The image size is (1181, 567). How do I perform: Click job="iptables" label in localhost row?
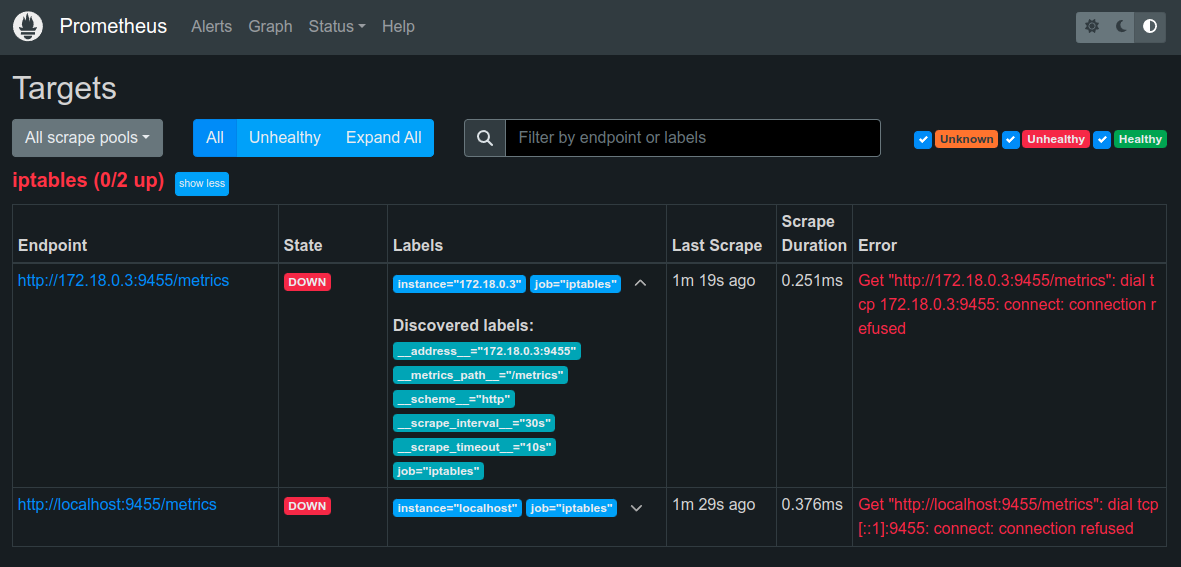coord(571,508)
